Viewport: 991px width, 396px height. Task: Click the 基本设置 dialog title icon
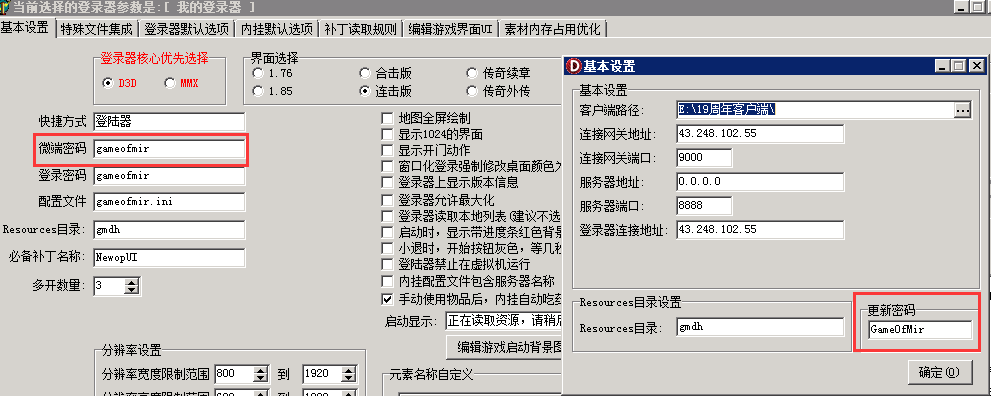575,66
